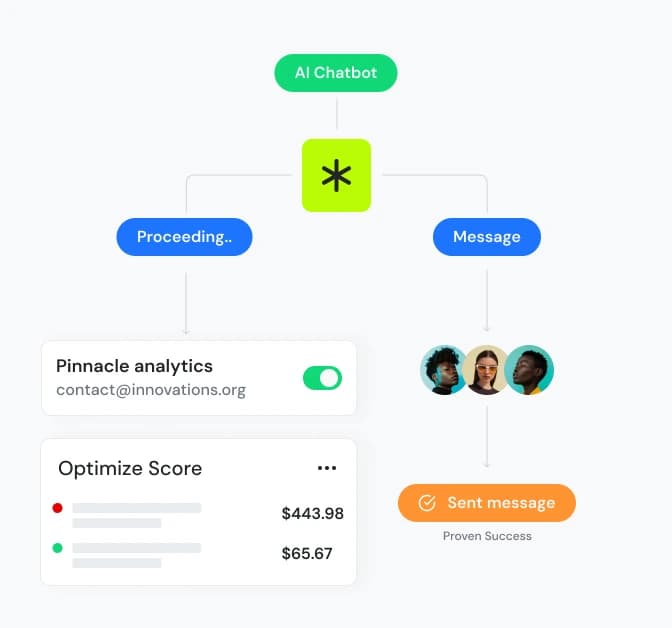Open the three-dot menu on Optimize Score
Screen dimensions: 672x628
coord(327,468)
